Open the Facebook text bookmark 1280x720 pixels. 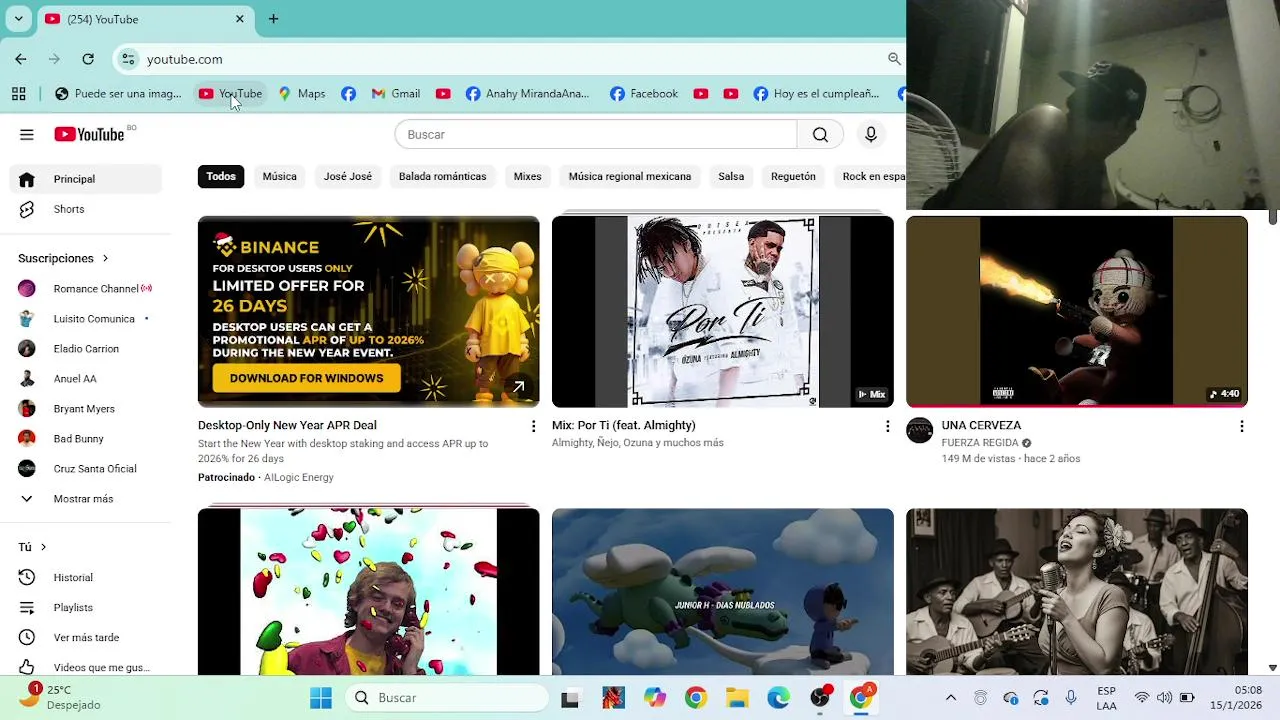[644, 94]
